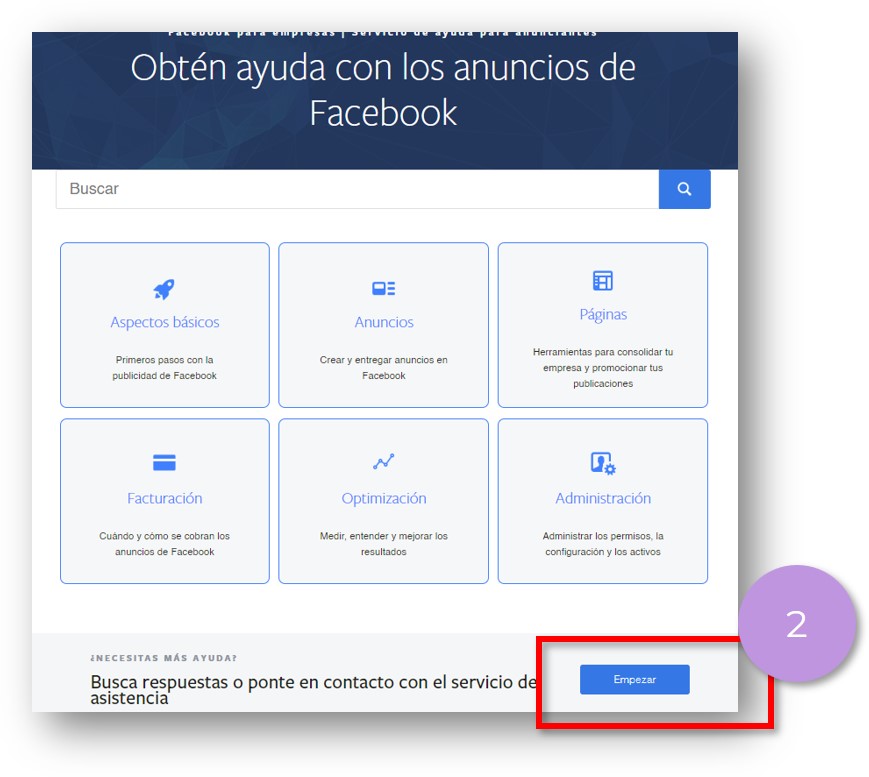
Task: Open the Aspectos básicos link
Action: coord(165,322)
